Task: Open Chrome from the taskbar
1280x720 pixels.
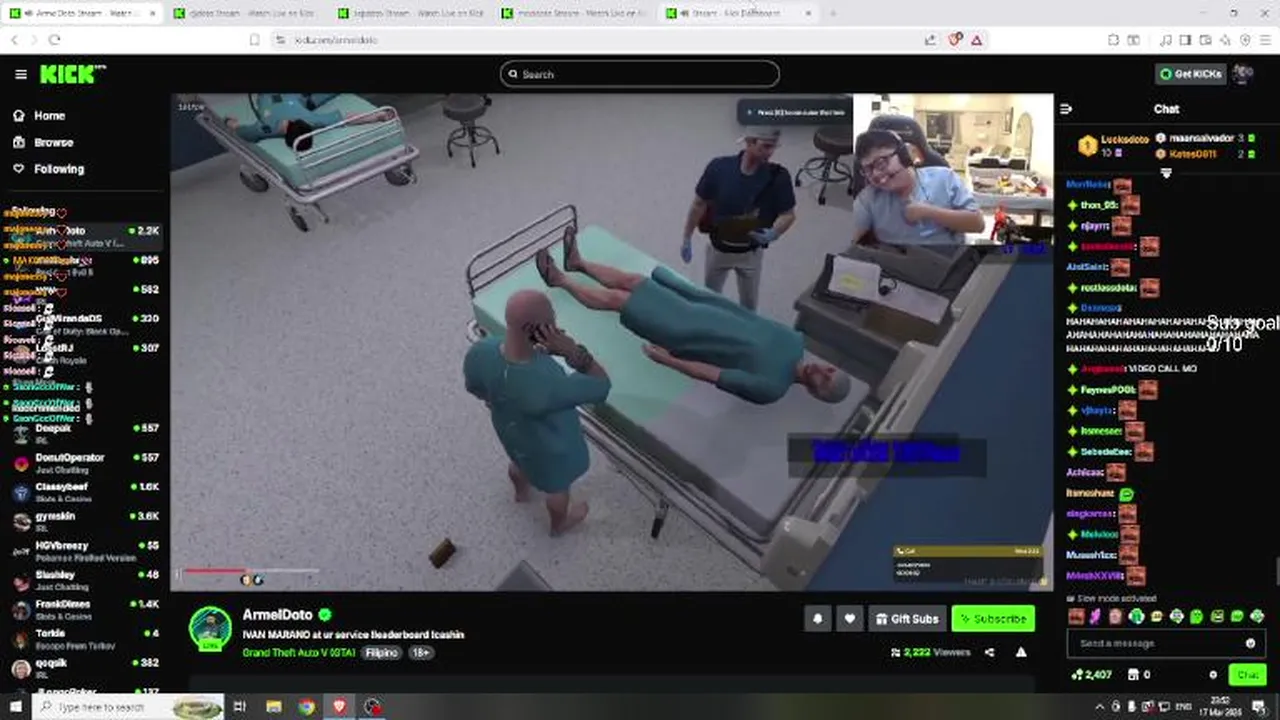Action: 306,707
